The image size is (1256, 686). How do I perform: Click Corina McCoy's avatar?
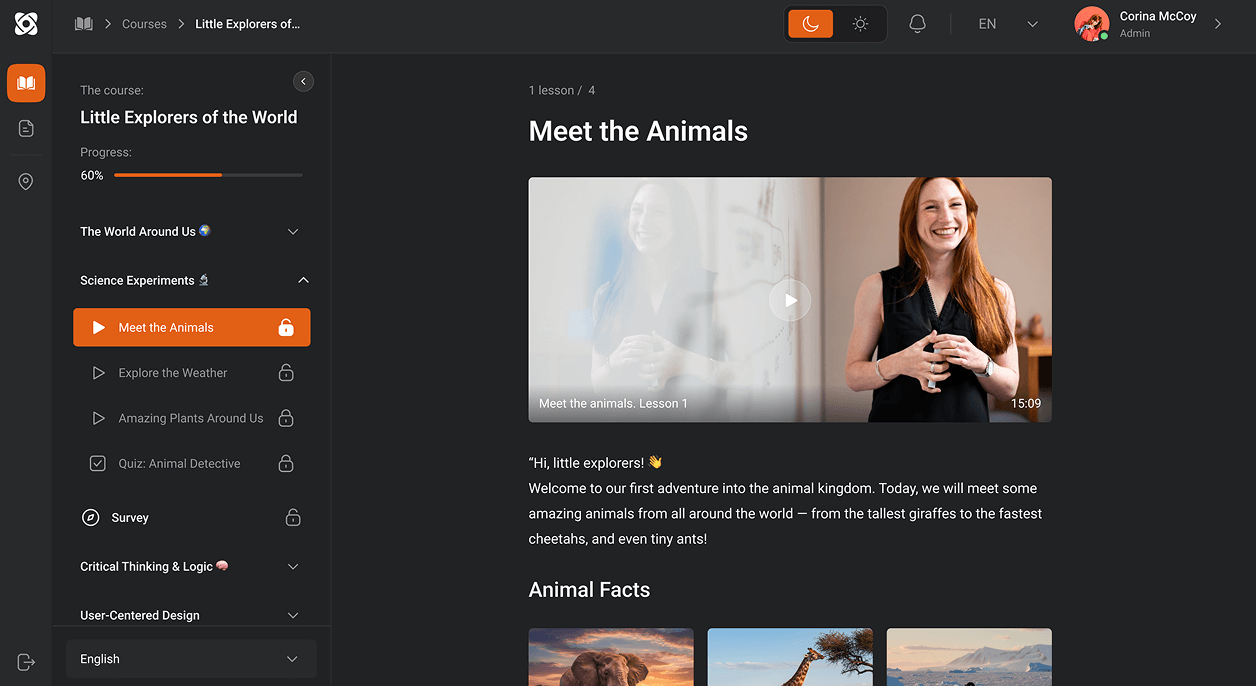click(1092, 24)
